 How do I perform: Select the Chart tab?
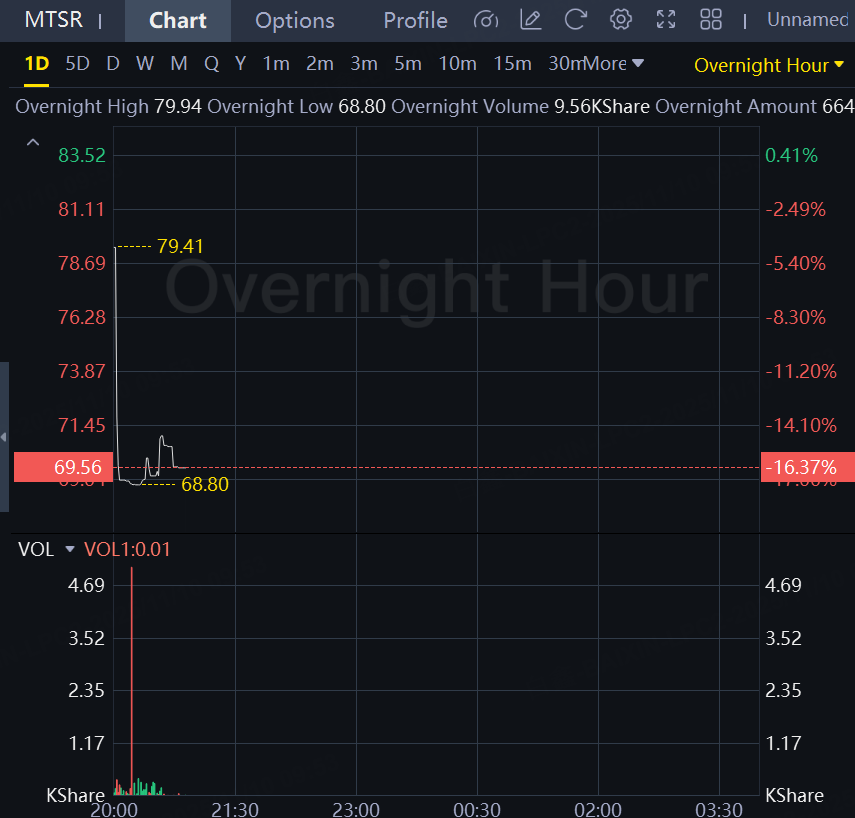pyautogui.click(x=178, y=20)
